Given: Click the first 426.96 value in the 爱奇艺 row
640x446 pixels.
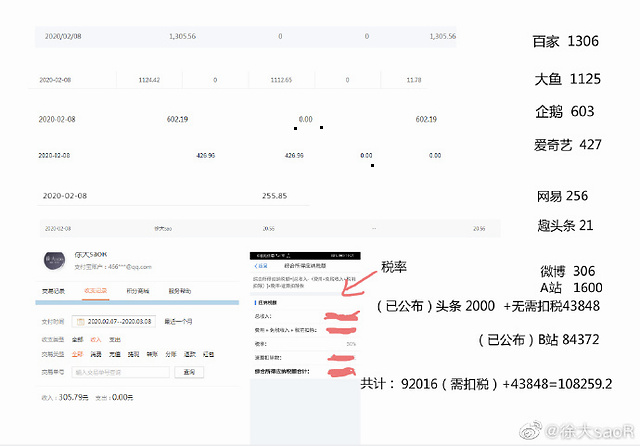Looking at the screenshot, I should (206, 155).
